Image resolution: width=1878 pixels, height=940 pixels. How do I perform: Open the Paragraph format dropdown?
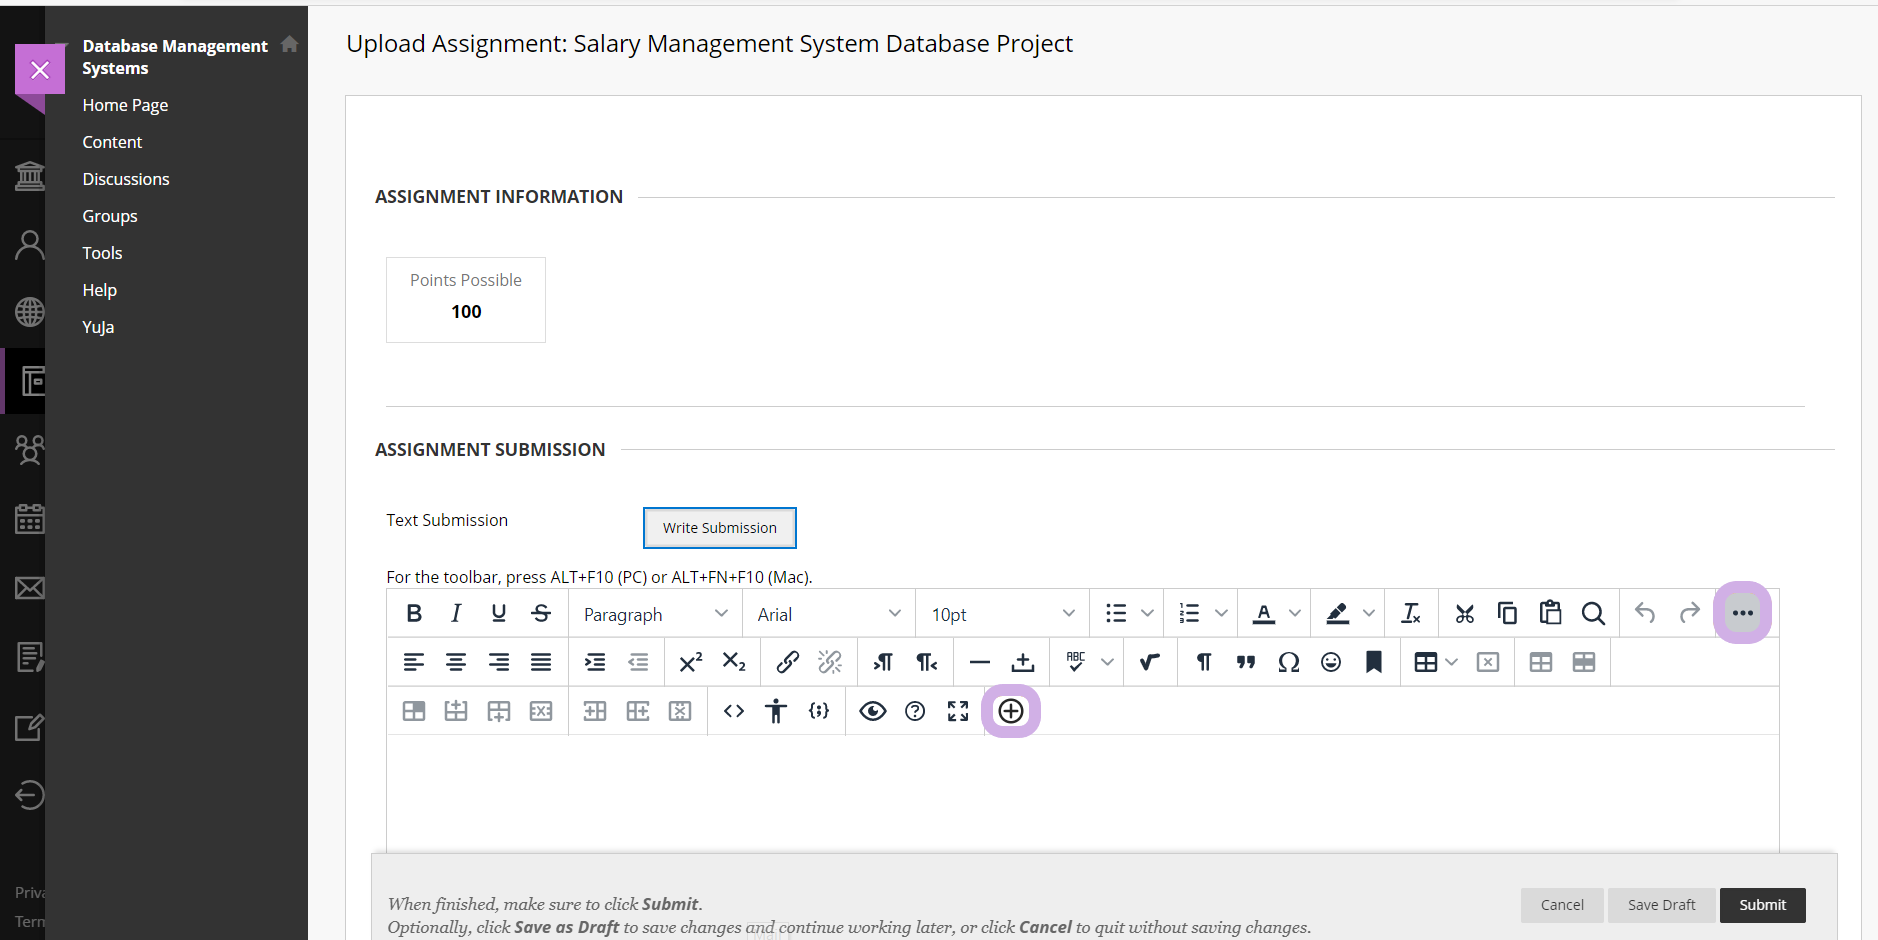655,614
